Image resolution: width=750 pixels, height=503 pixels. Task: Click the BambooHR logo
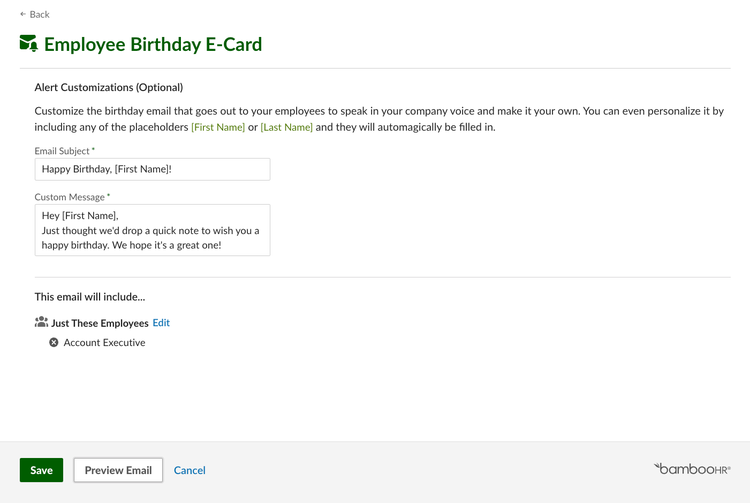692,469
